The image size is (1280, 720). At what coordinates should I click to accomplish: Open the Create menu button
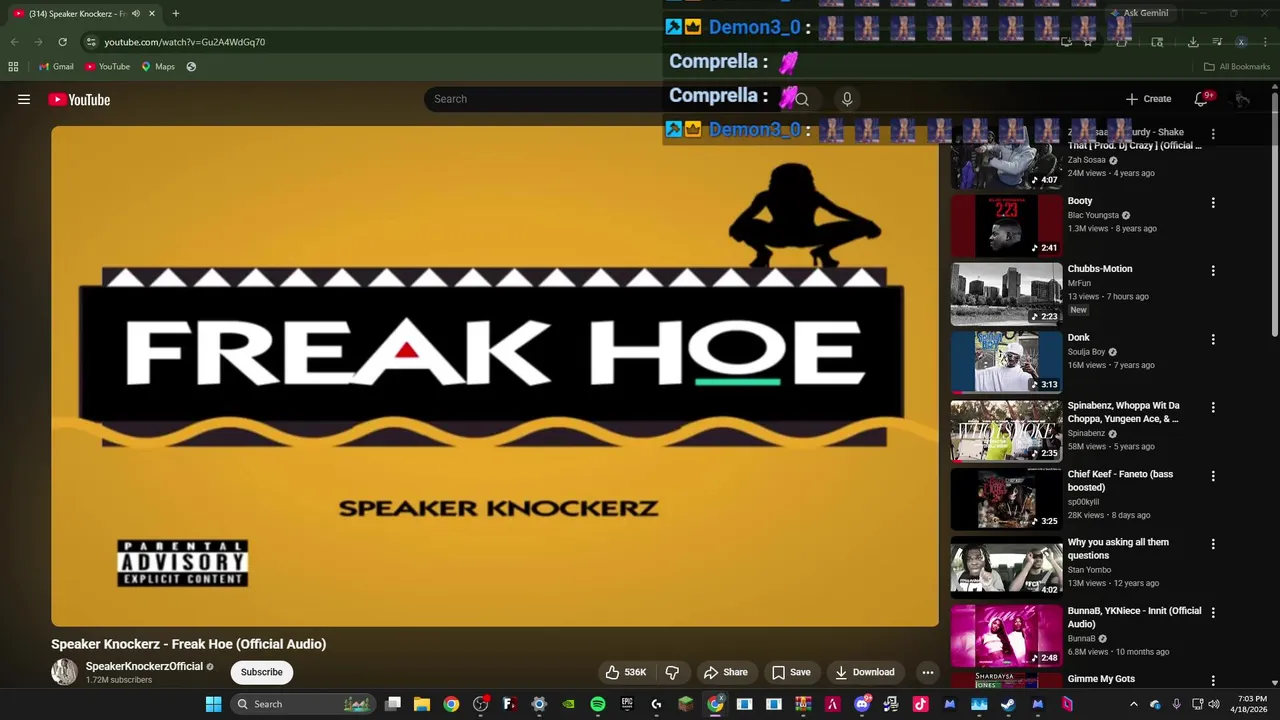coord(1148,99)
